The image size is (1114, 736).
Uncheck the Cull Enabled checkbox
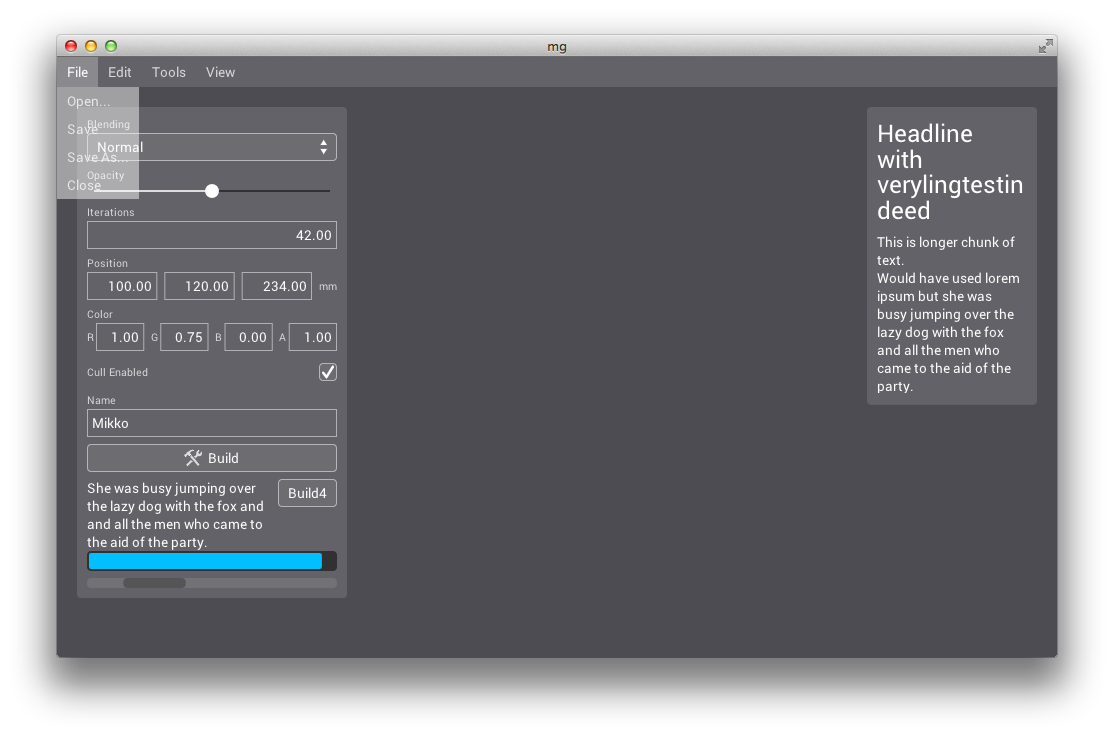[x=328, y=372]
